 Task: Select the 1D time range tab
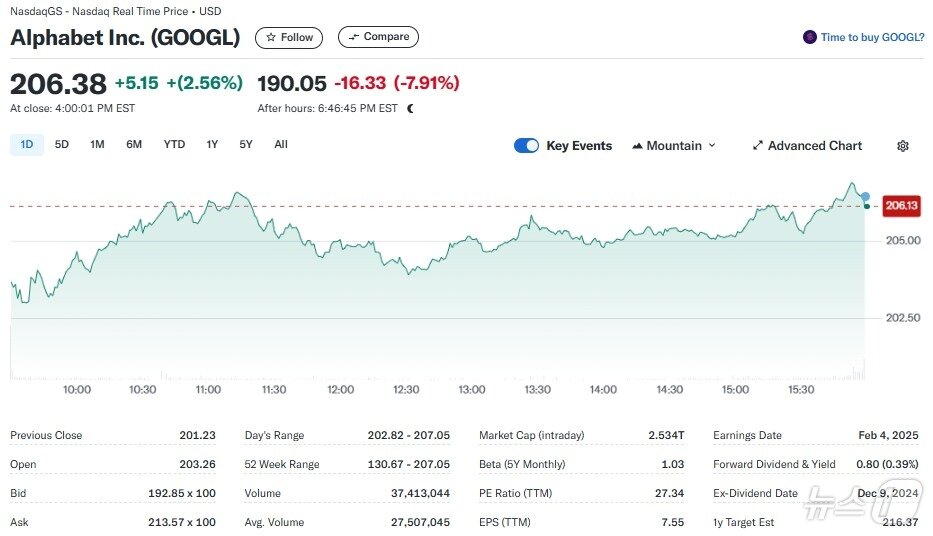[27, 145]
